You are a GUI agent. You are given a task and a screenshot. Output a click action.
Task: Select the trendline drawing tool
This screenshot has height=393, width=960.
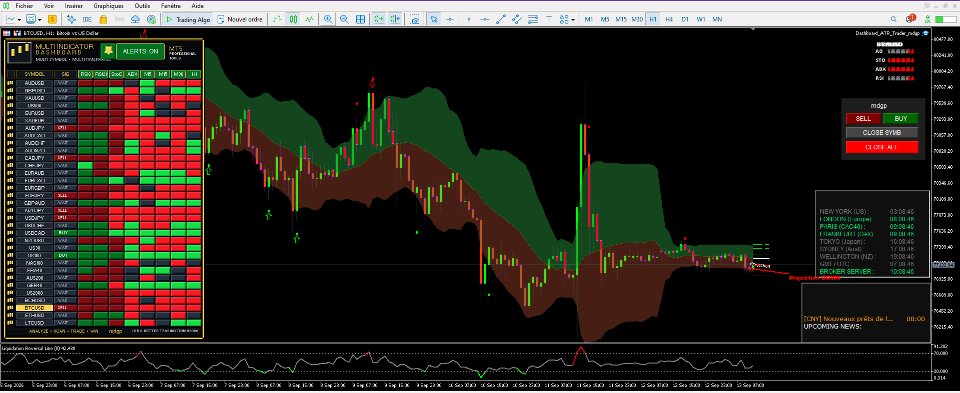click(x=501, y=20)
